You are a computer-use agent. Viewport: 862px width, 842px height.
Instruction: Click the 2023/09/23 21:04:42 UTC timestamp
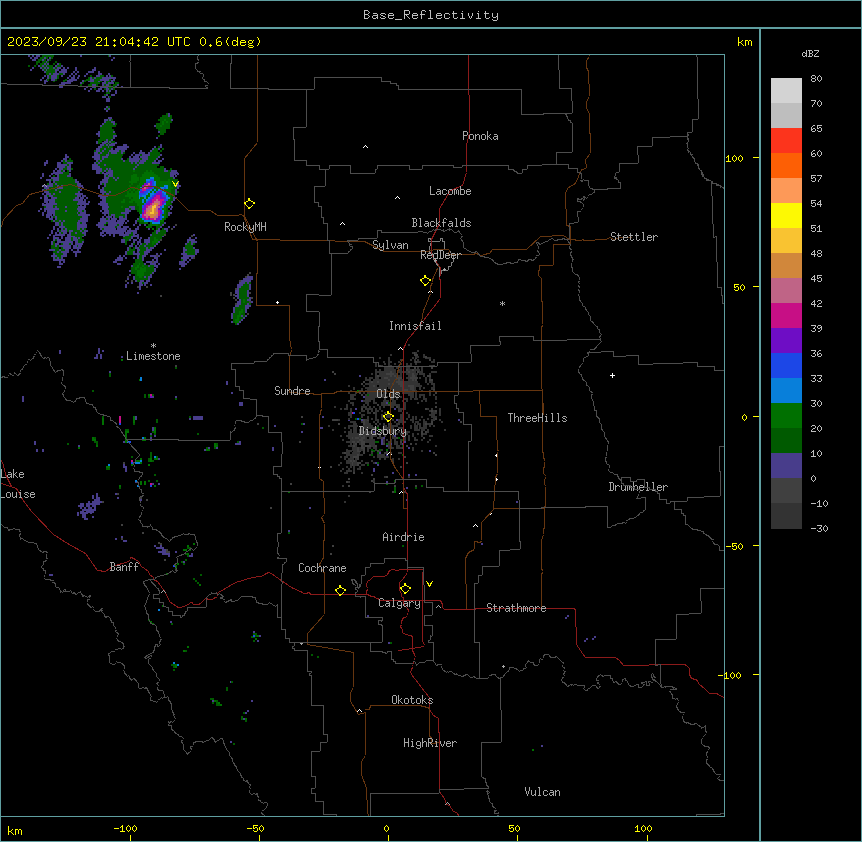[x=99, y=42]
